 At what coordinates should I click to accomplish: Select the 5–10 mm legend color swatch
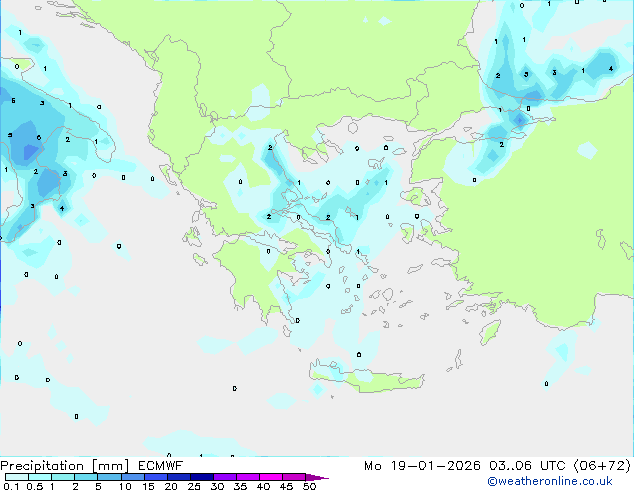[109, 477]
